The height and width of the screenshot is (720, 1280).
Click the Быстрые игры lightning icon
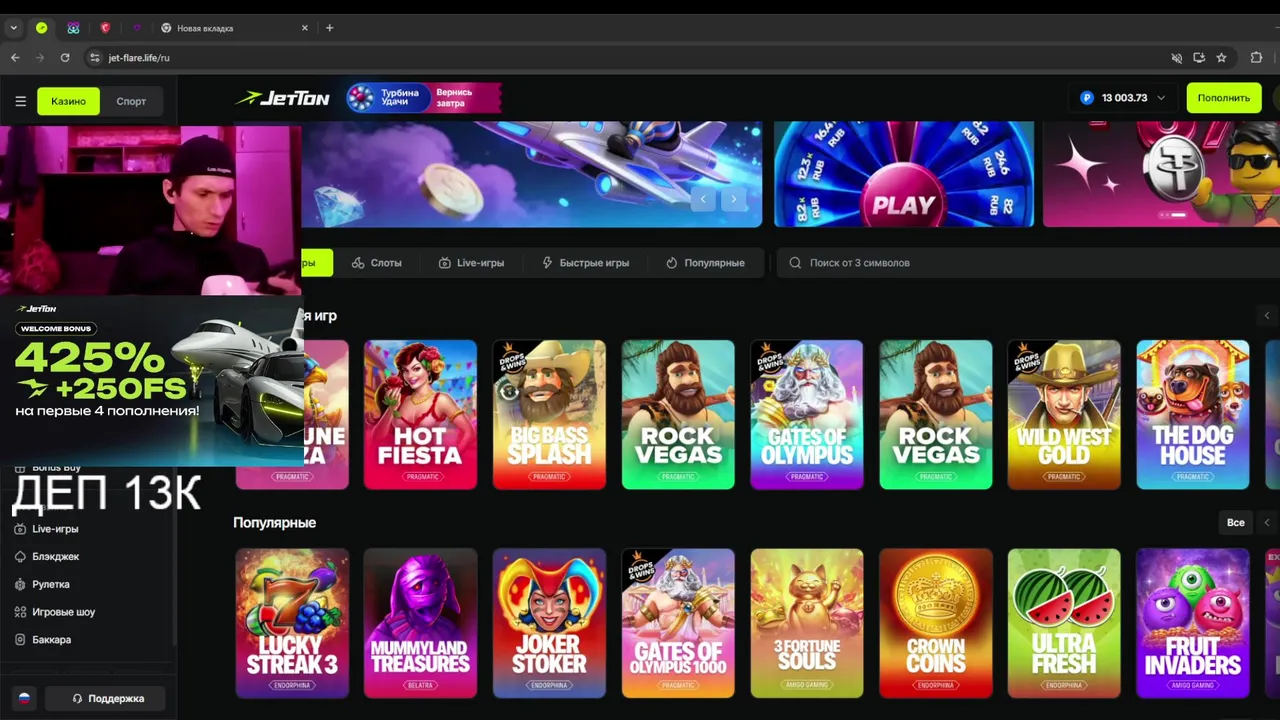[x=547, y=263]
